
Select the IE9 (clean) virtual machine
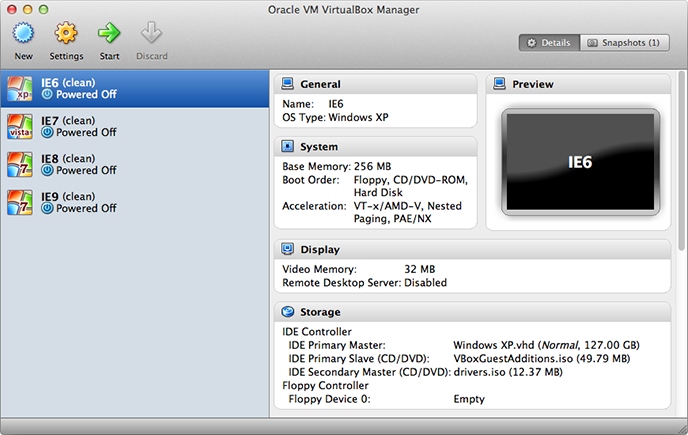[x=135, y=202]
